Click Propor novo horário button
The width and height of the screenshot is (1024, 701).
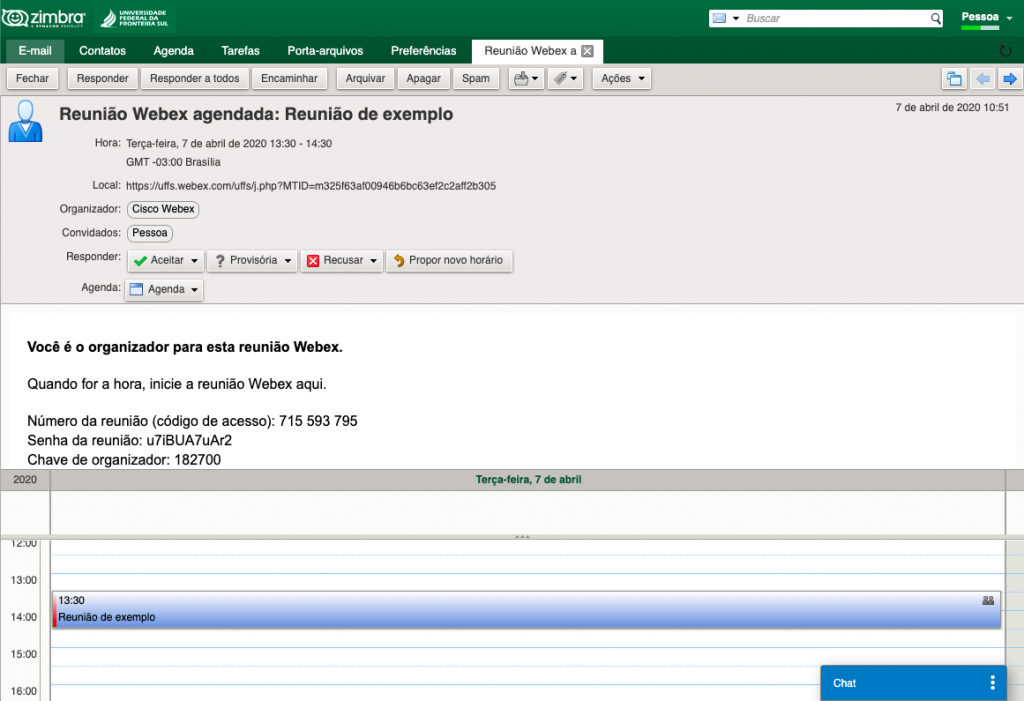[x=449, y=261]
